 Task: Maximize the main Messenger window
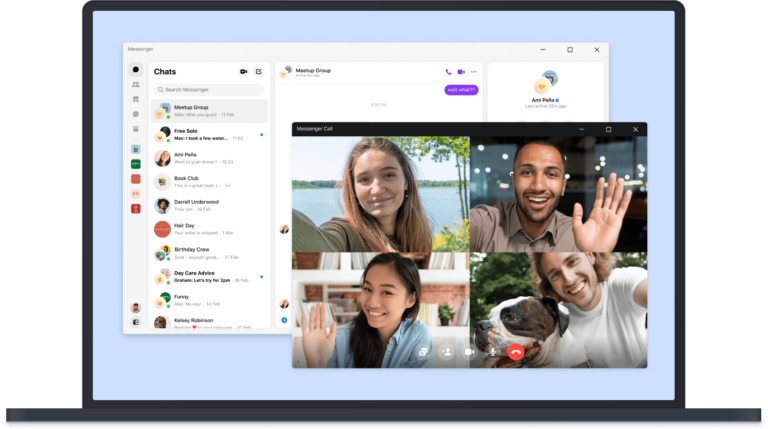570,49
